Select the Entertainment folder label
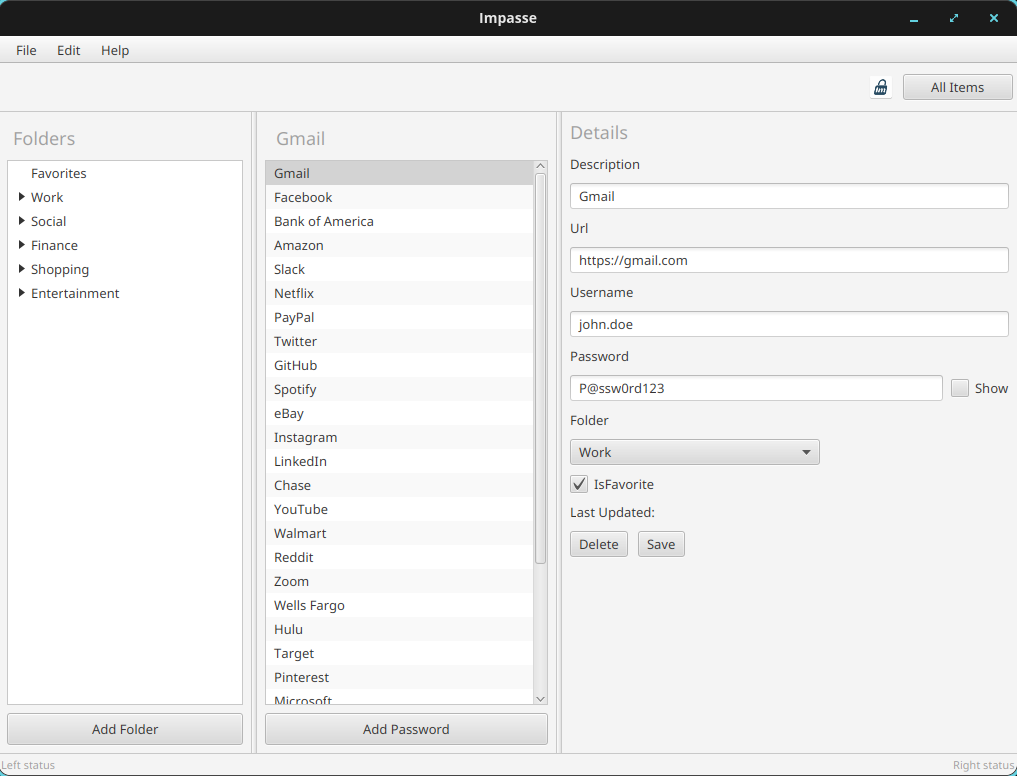The width and height of the screenshot is (1017, 776). (x=75, y=293)
